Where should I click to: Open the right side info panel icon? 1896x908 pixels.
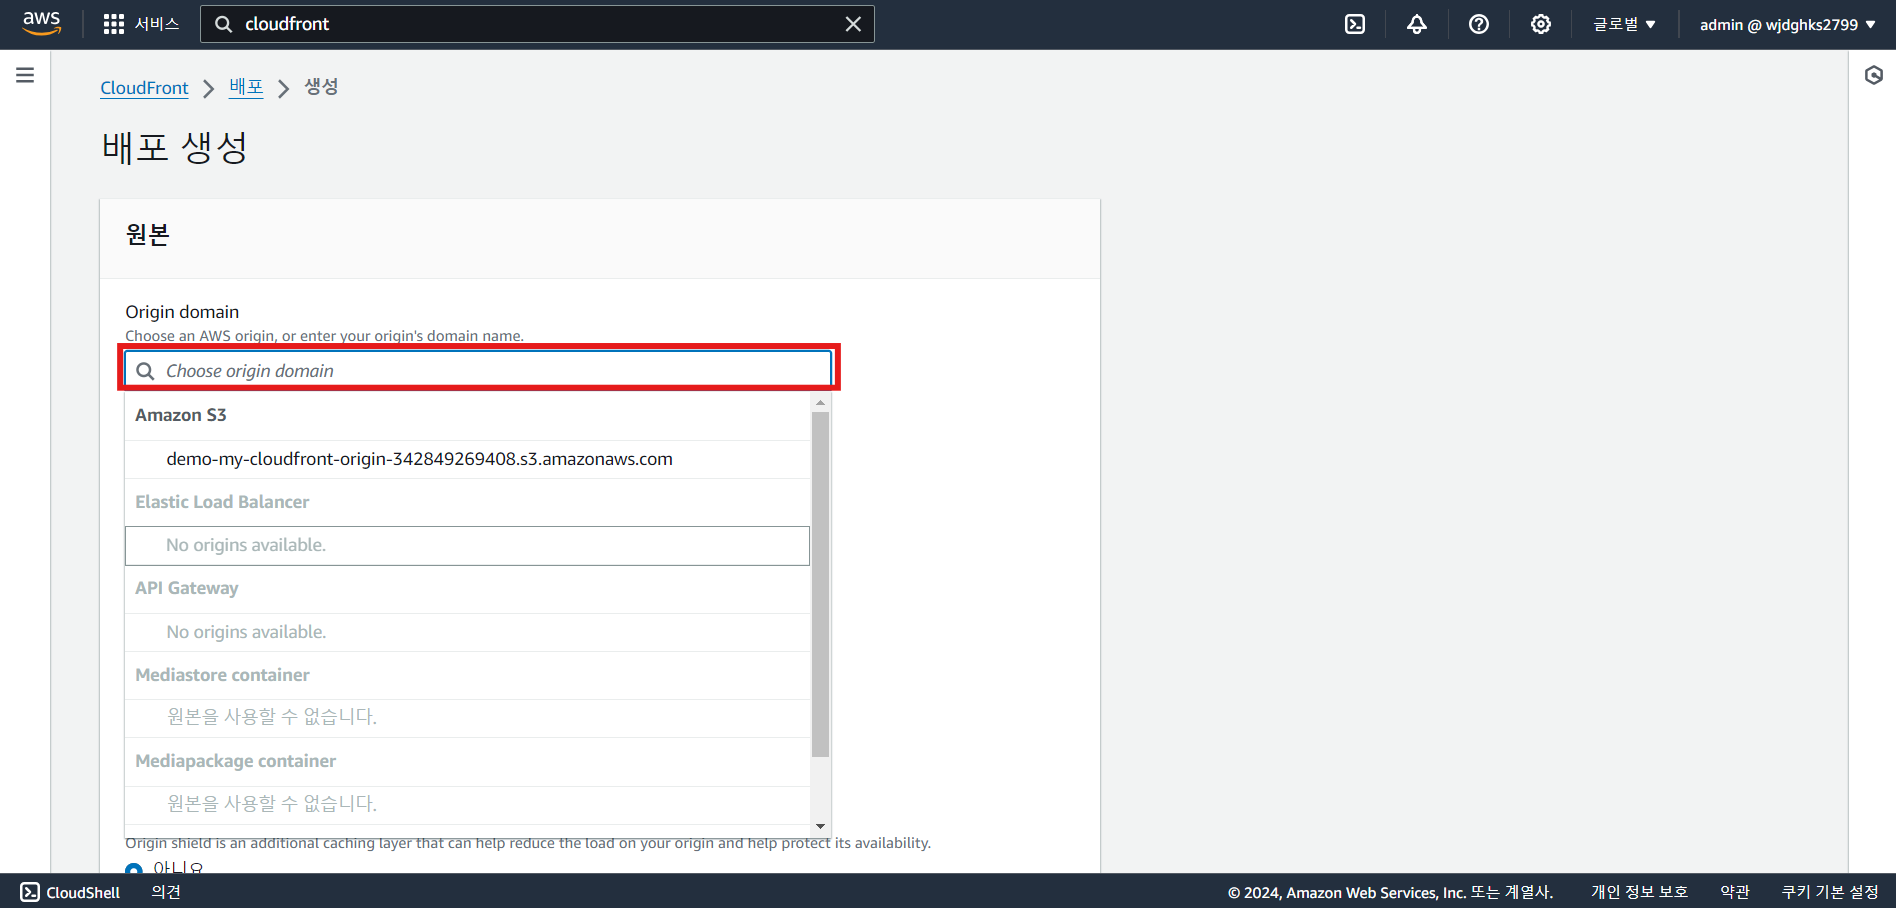click(1874, 75)
